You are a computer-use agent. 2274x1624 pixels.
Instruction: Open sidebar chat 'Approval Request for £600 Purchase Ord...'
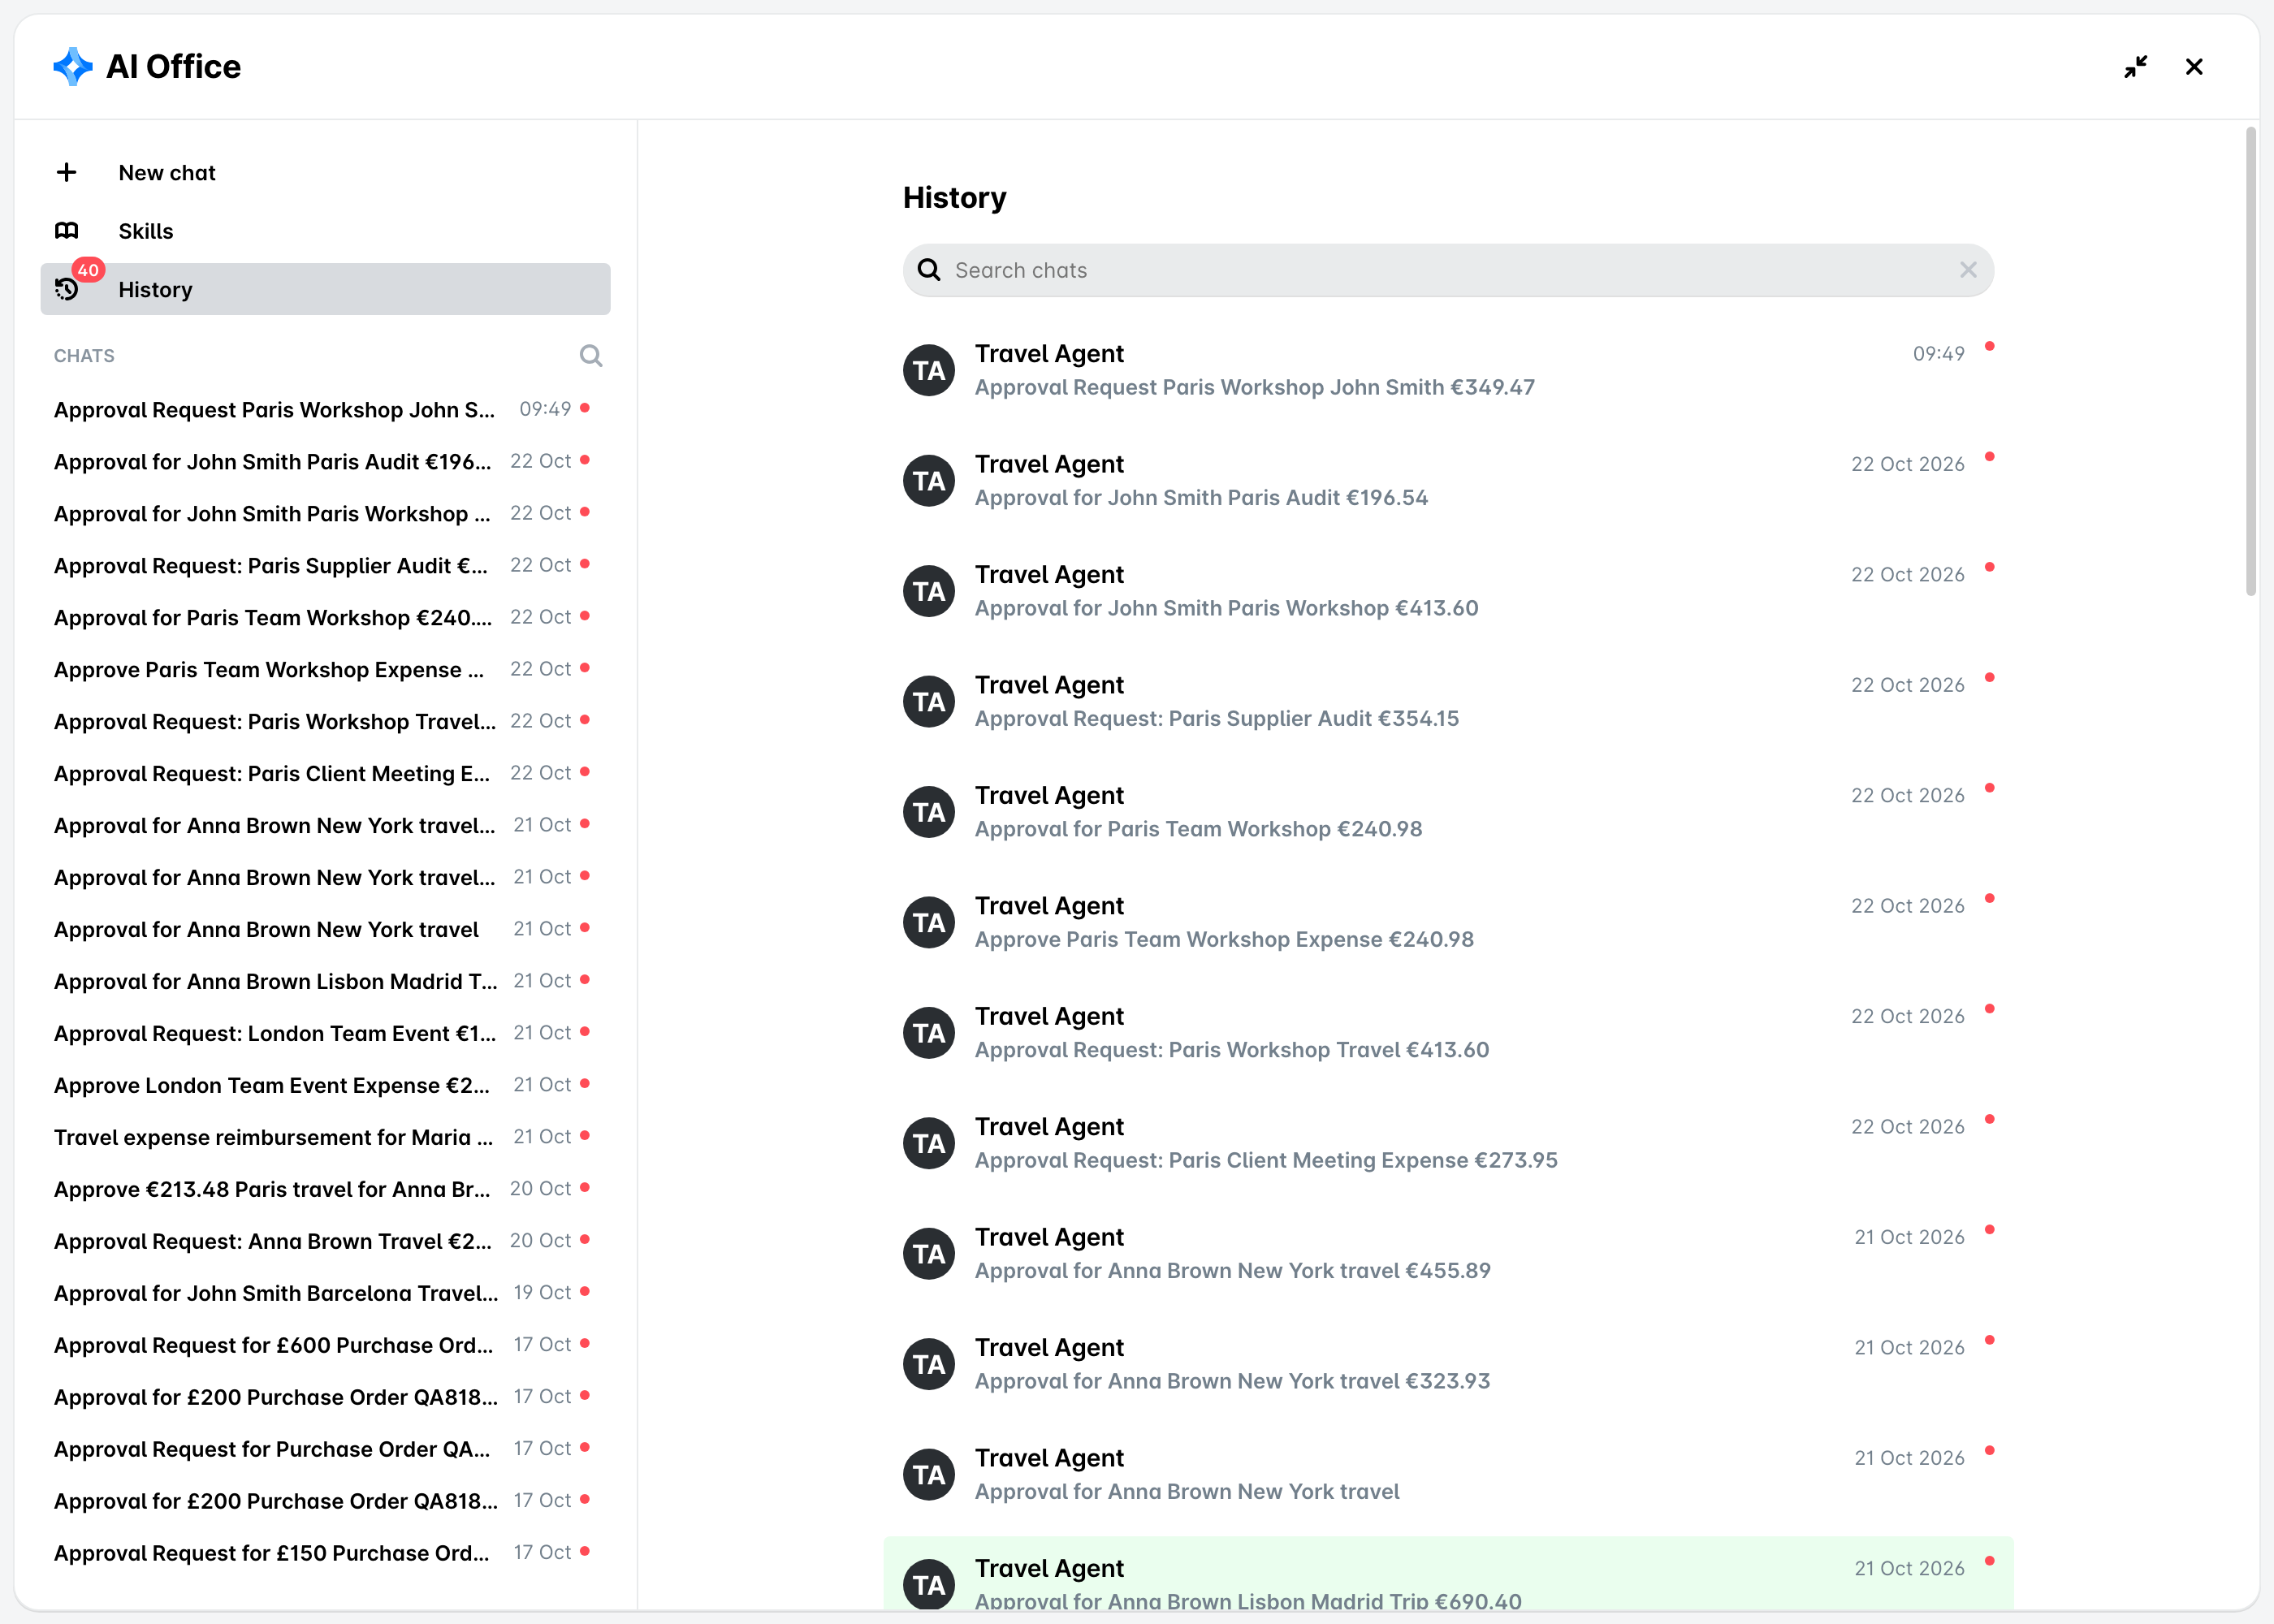tap(324, 1345)
